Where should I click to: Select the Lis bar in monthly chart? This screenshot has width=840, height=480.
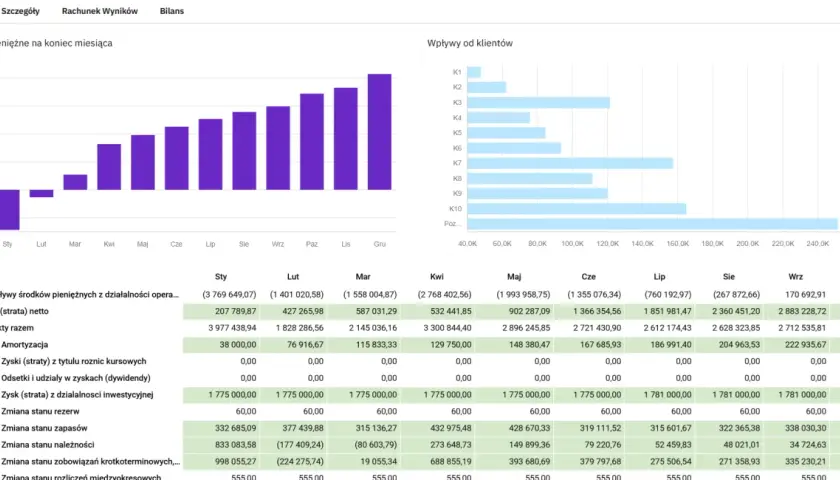pyautogui.click(x=346, y=139)
